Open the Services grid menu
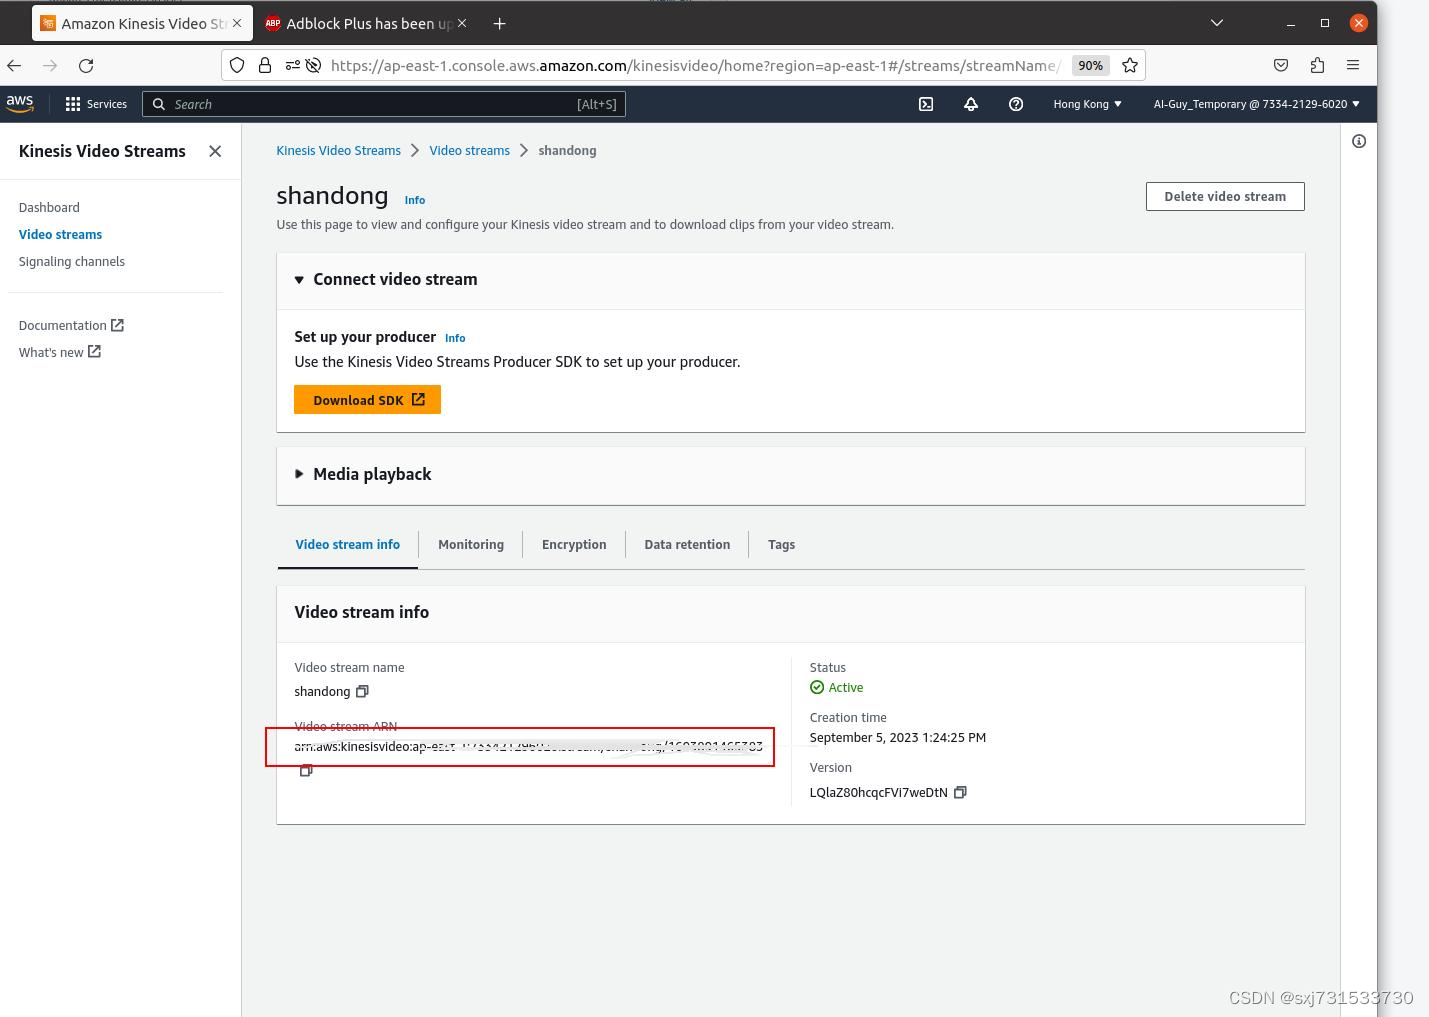Screen dimensions: 1429x1017 click(x=96, y=104)
